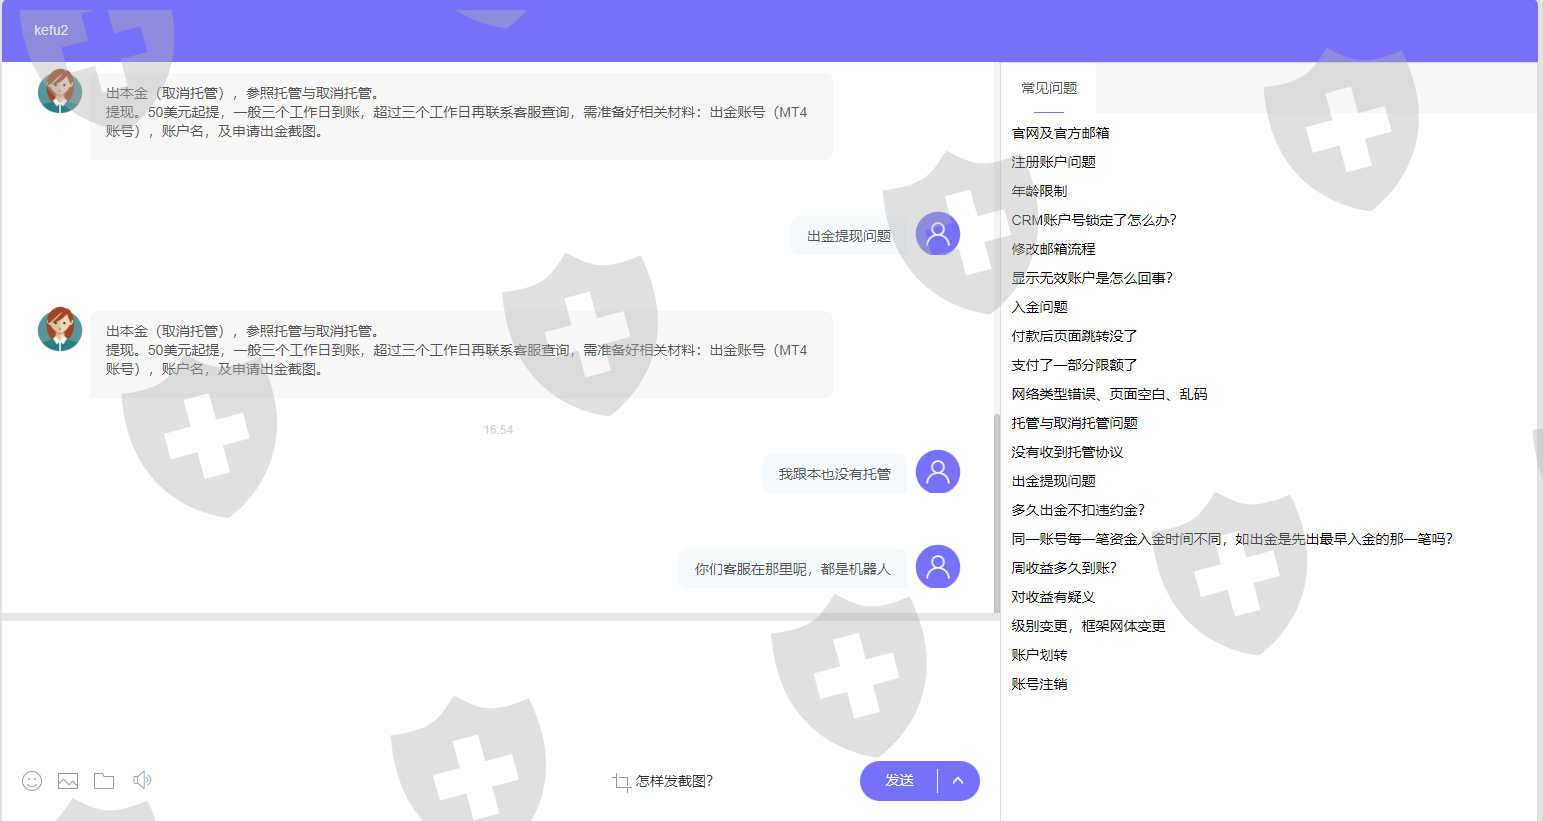Select the 常见问题 tab
1543x821 pixels.
[1048, 88]
